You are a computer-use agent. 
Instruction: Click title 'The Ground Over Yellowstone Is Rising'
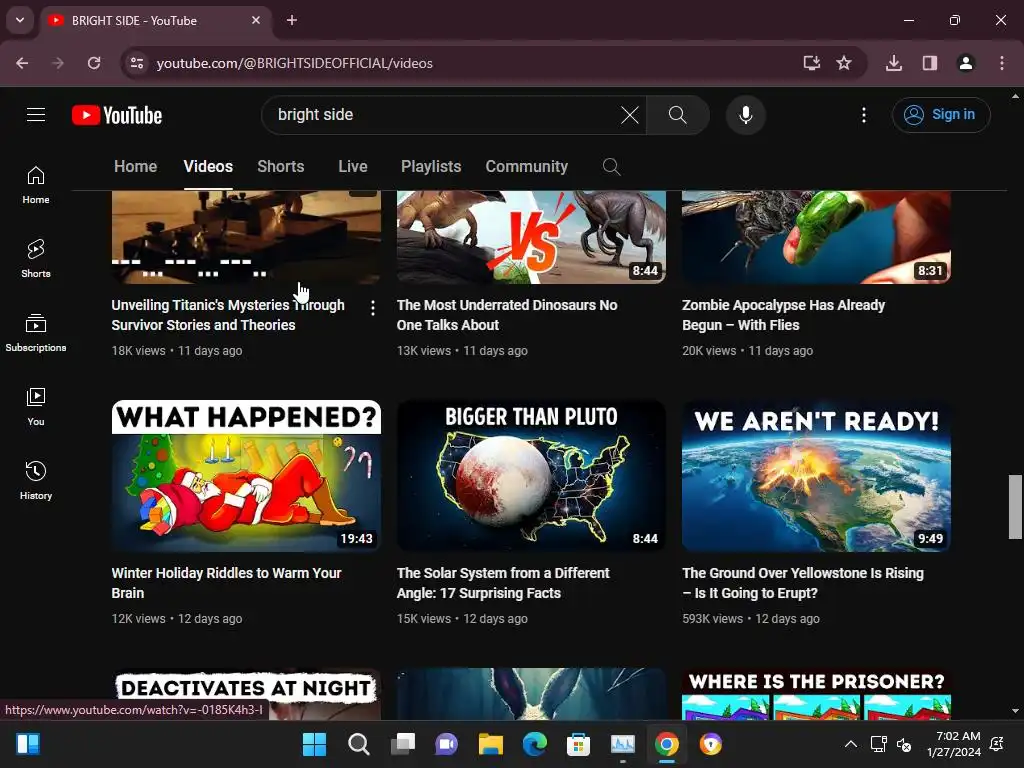tap(803, 583)
